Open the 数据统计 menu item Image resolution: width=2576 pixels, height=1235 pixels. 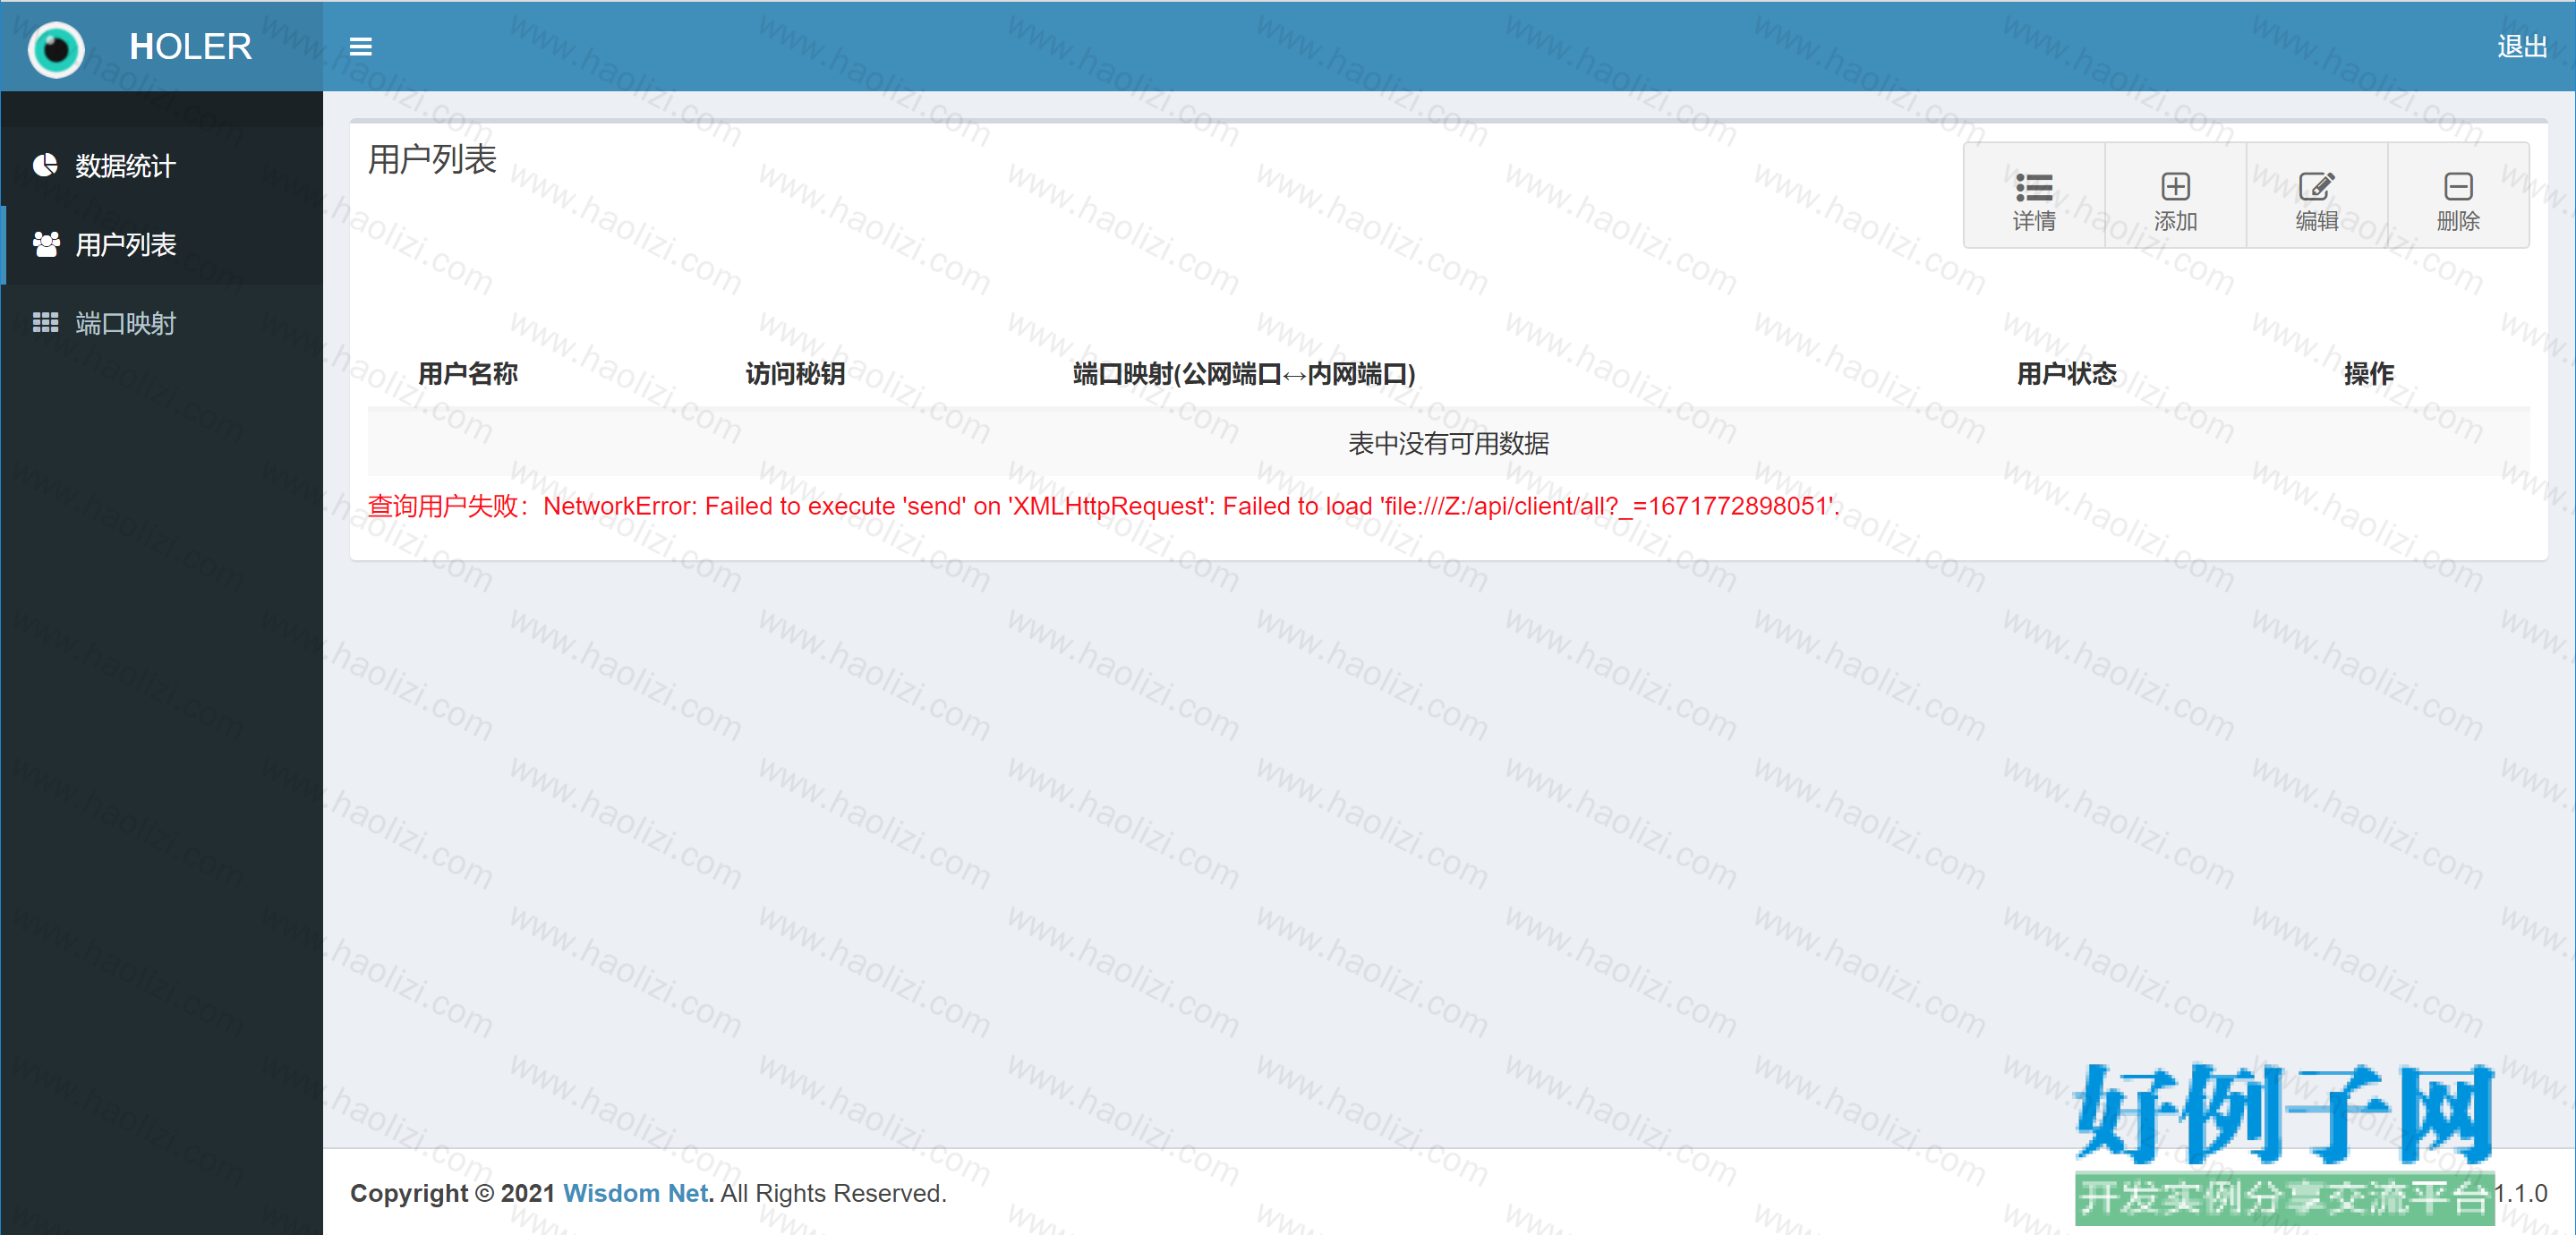(162, 166)
